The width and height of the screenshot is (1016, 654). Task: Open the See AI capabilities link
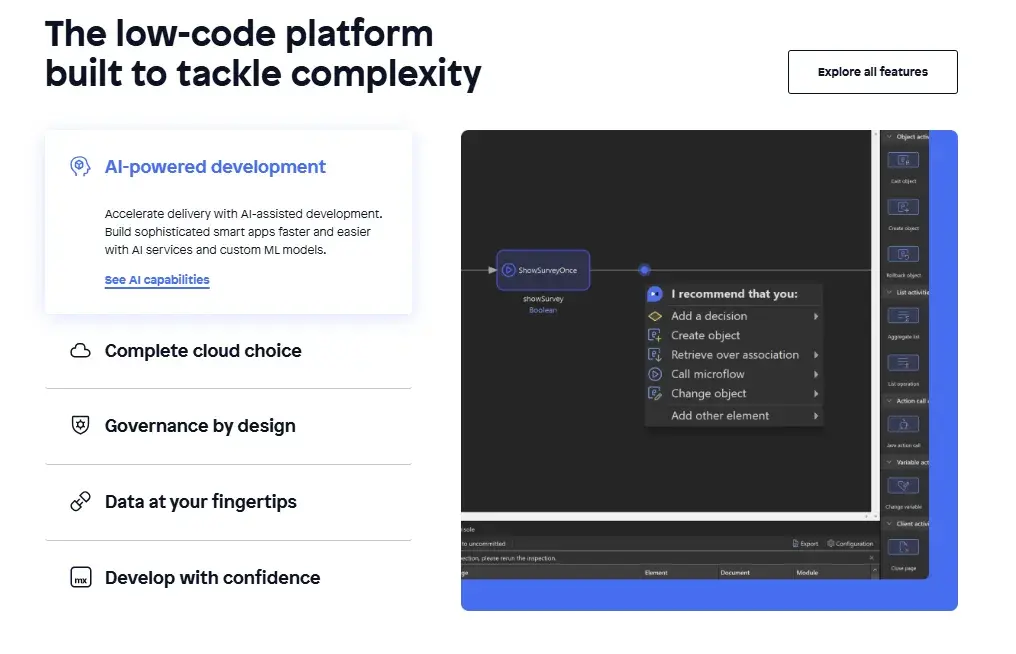click(x=157, y=280)
